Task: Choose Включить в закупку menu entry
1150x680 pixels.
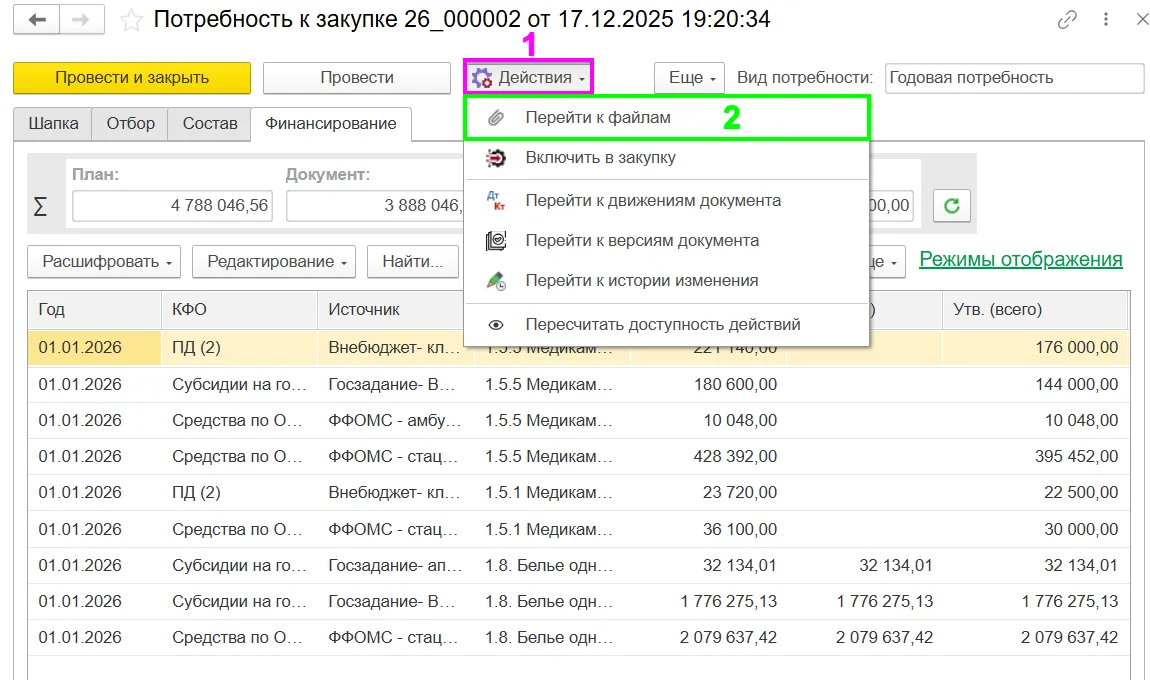Action: click(x=666, y=158)
